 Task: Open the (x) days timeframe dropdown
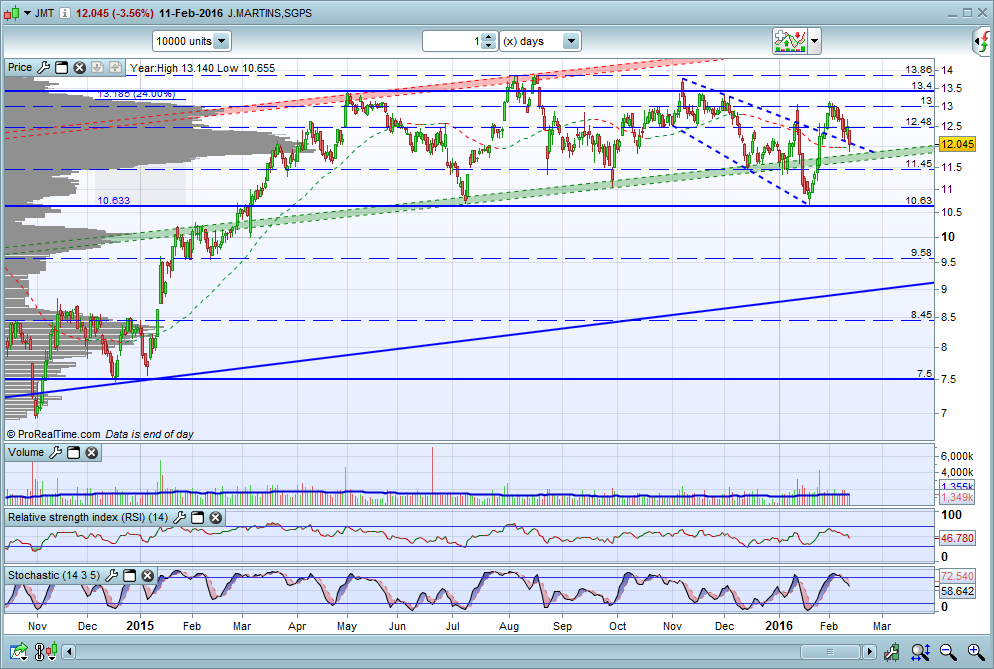coord(571,41)
